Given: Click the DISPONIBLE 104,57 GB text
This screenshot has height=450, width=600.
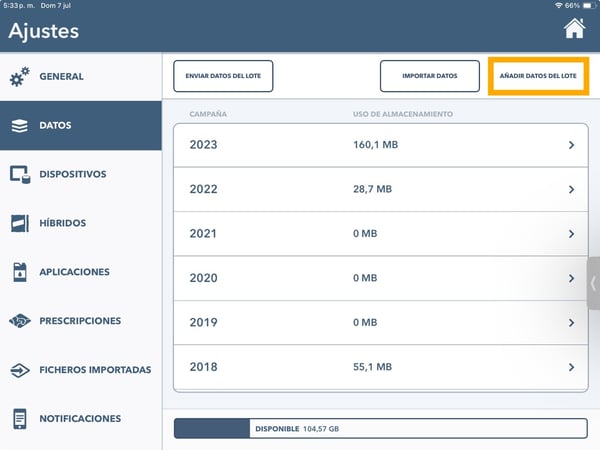Looking at the screenshot, I should [297, 429].
